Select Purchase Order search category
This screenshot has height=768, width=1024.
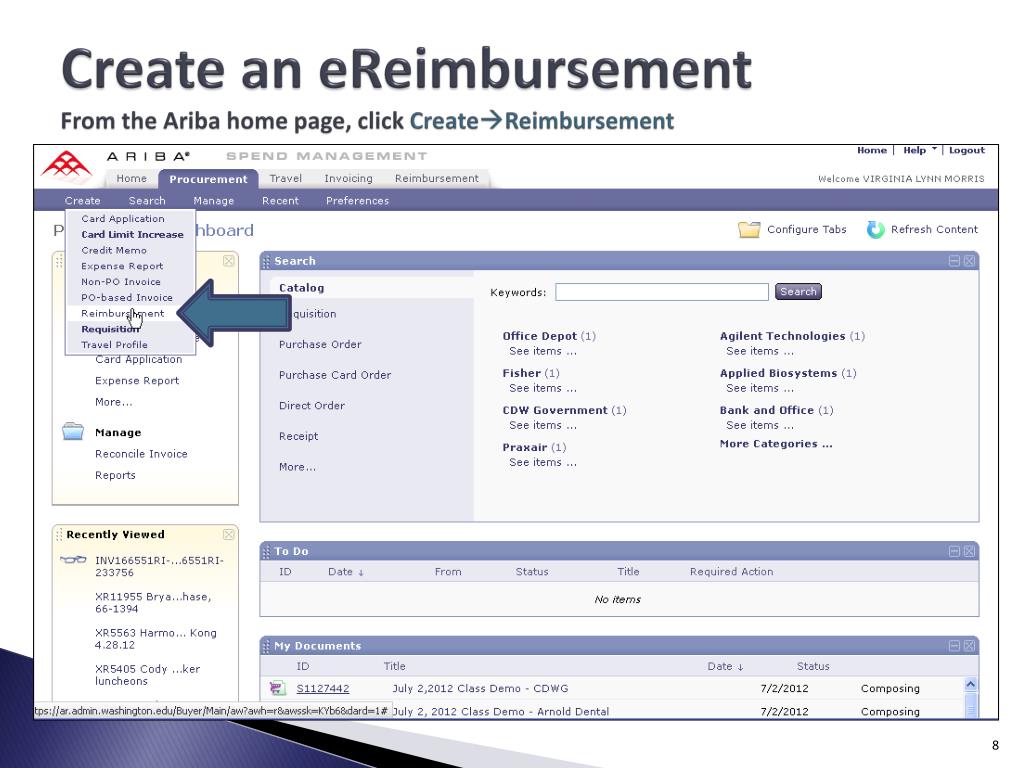pyautogui.click(x=320, y=344)
